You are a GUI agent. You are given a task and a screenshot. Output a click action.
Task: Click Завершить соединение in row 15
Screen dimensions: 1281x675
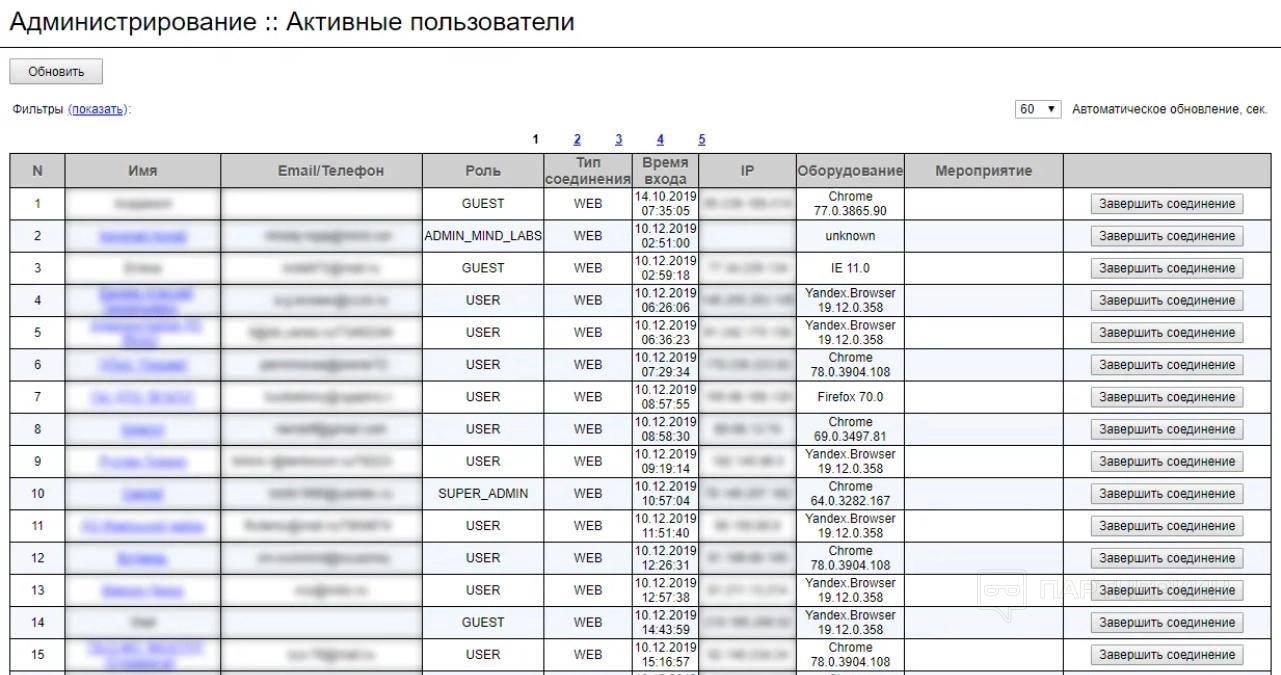tap(1167, 655)
